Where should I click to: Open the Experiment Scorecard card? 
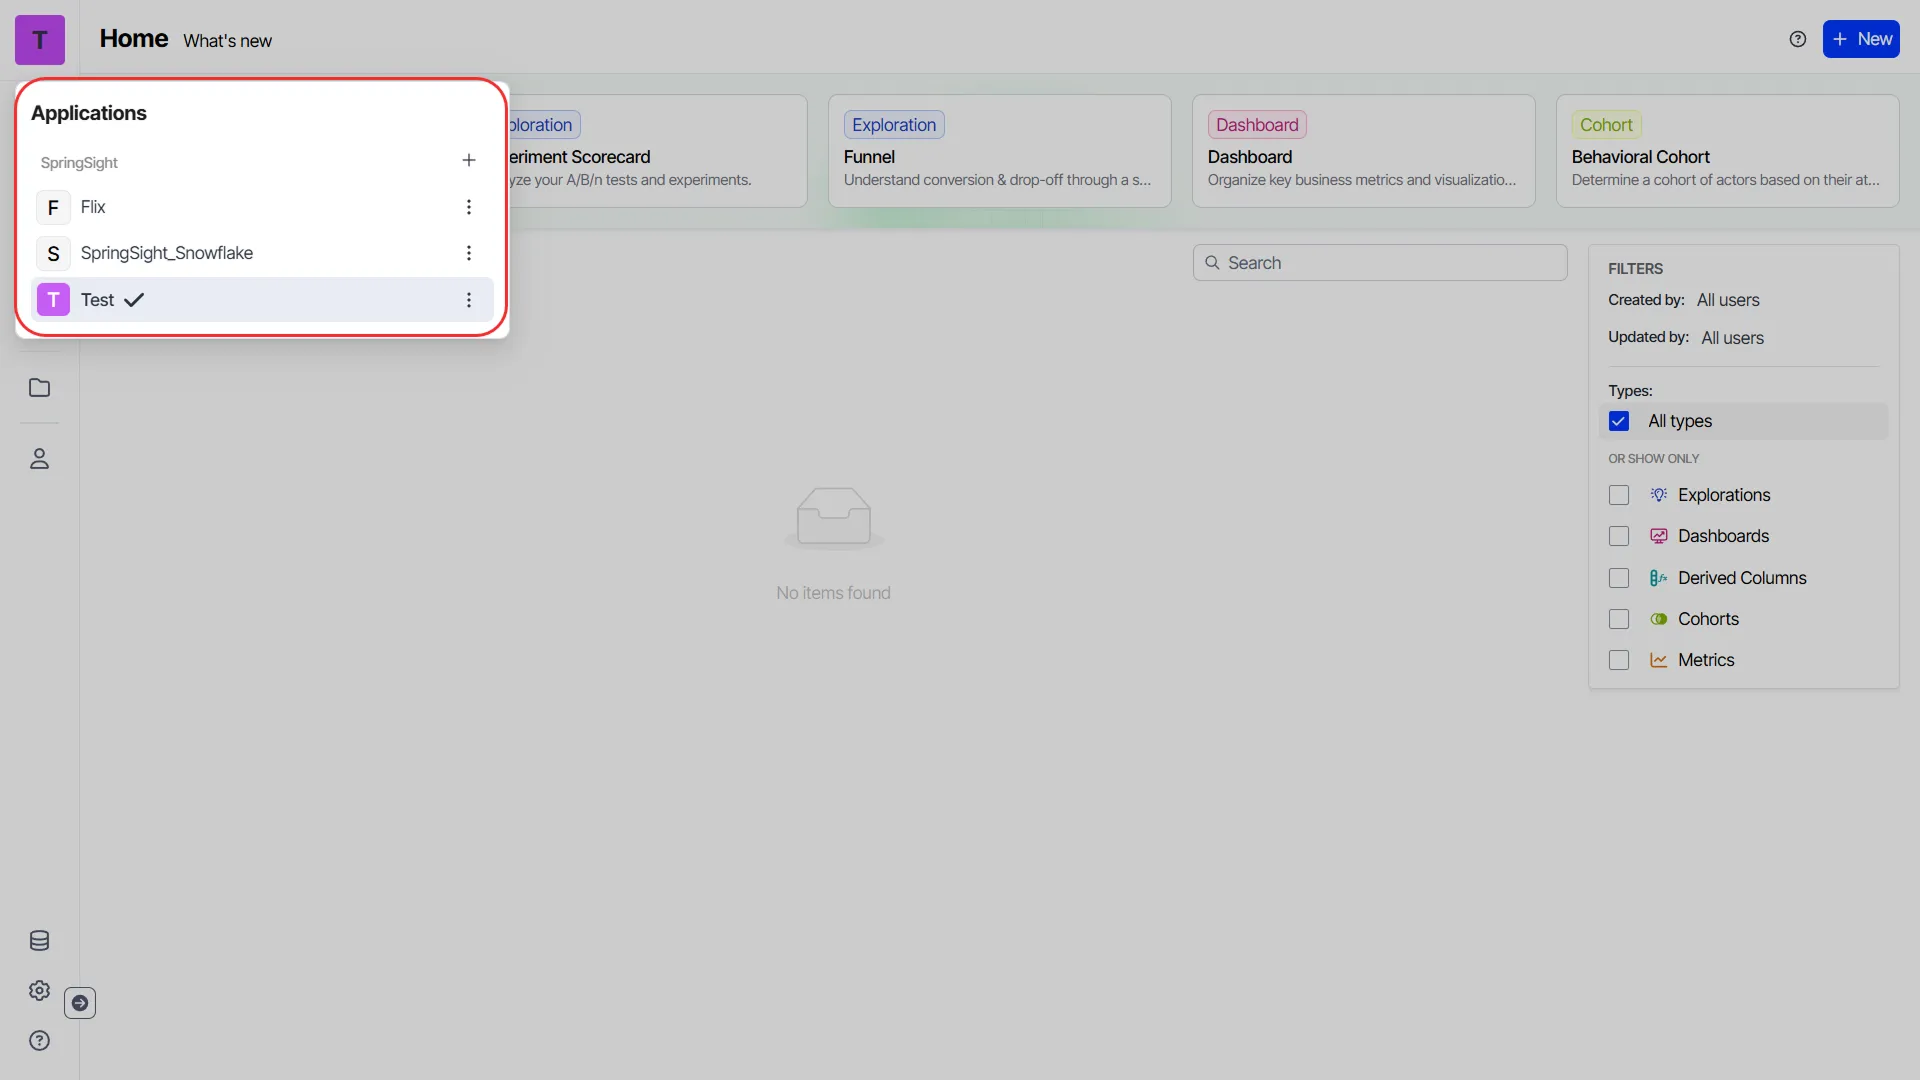pos(658,151)
